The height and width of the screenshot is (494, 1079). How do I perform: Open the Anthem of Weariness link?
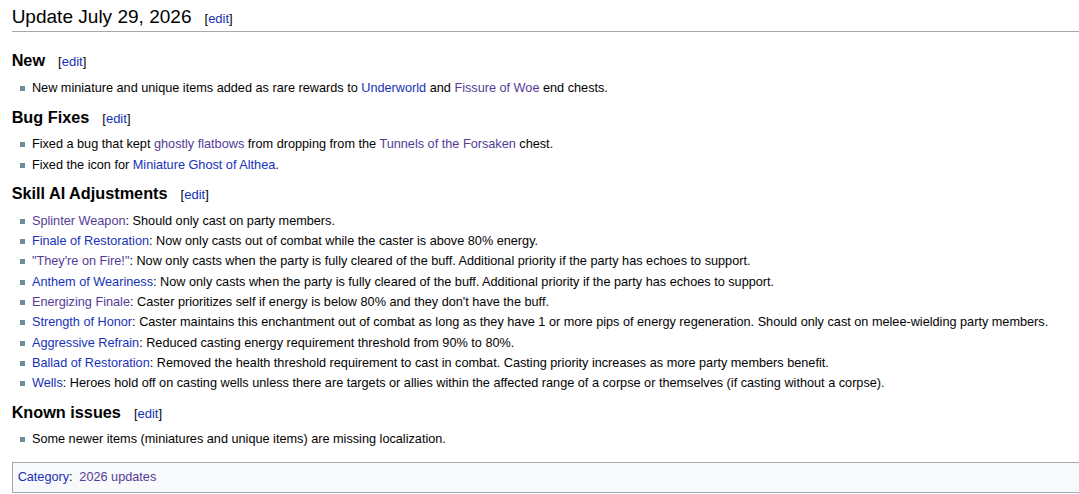[x=92, y=282]
